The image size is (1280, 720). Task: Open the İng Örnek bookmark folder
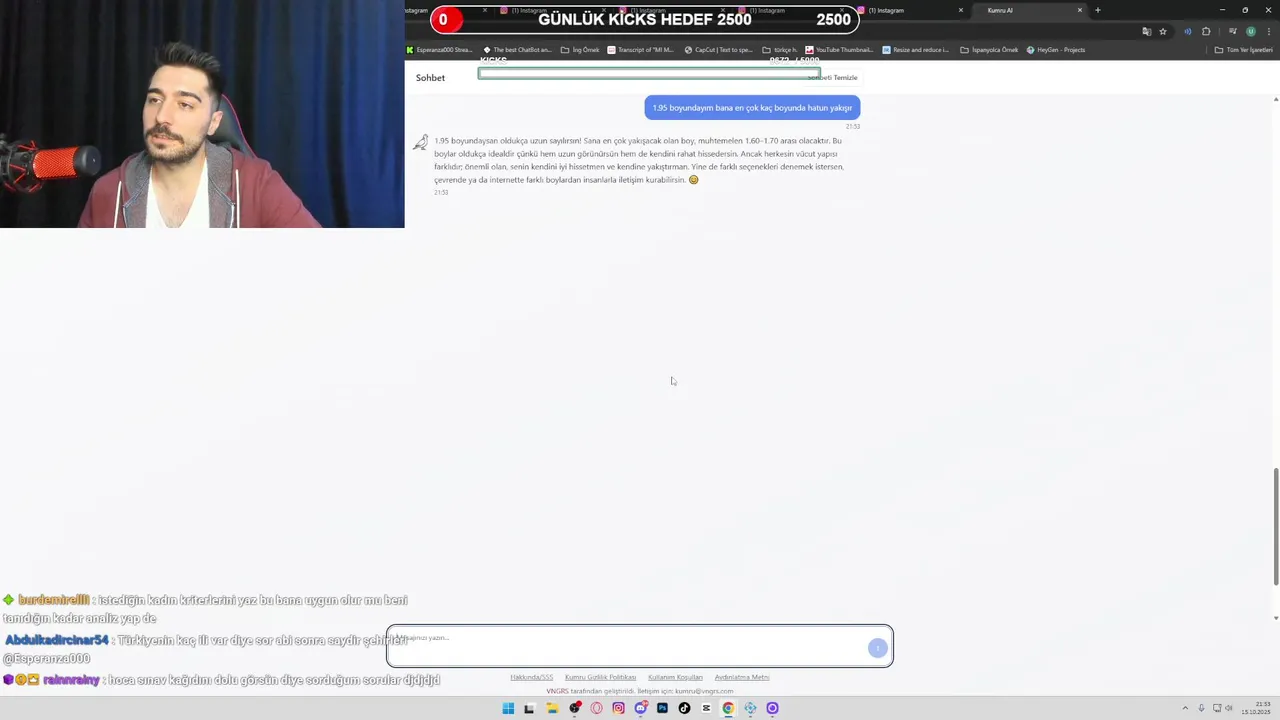[580, 50]
